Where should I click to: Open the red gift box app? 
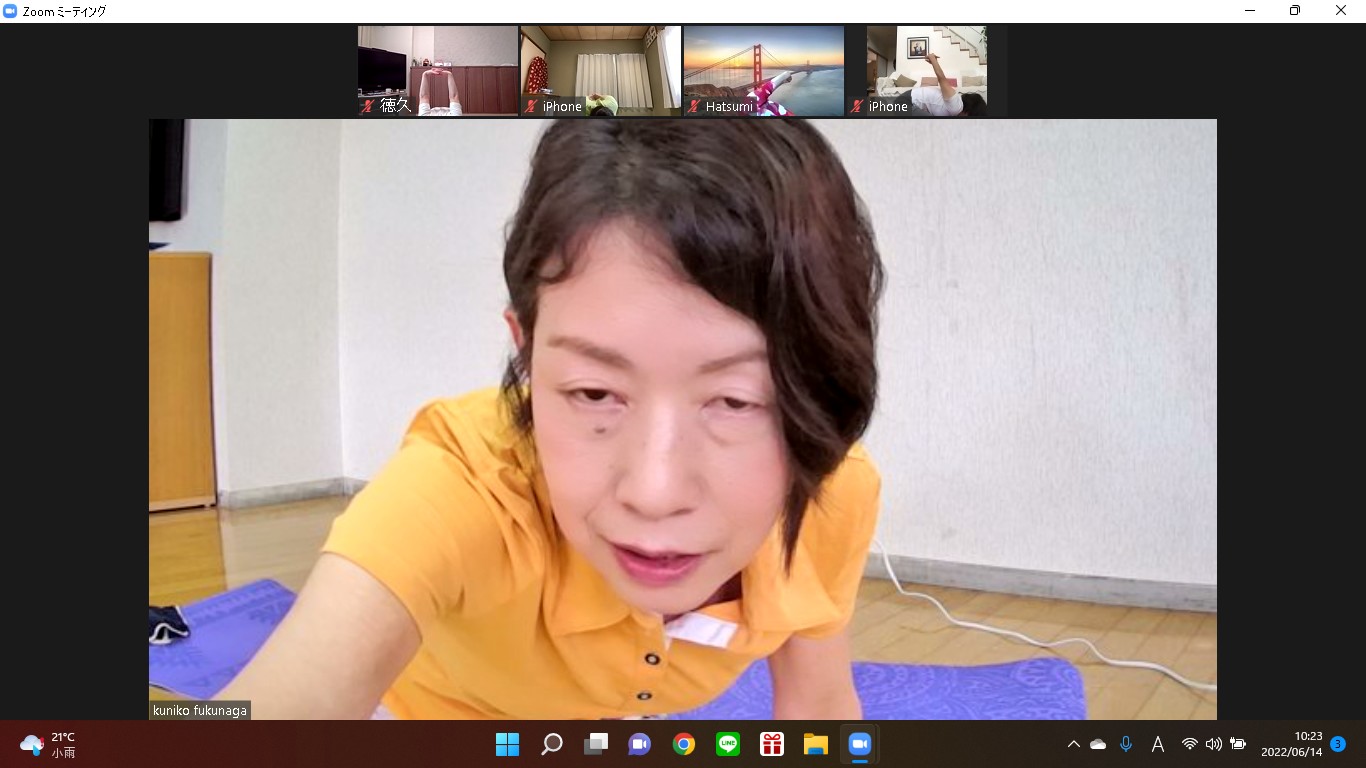click(x=772, y=744)
